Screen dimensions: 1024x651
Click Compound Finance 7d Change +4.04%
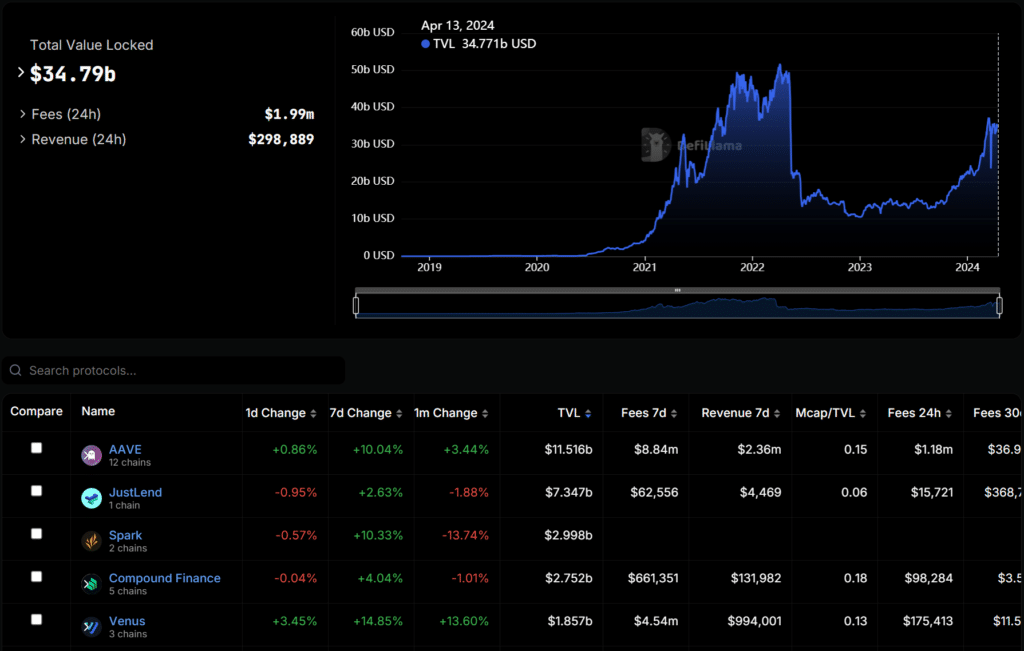[x=380, y=578]
